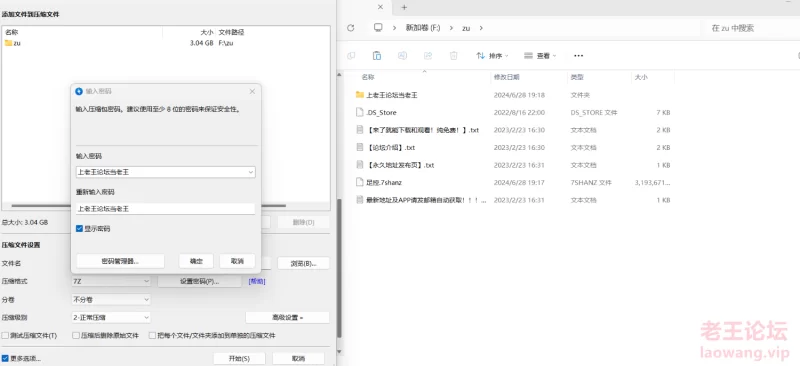This screenshot has width=800, height=366.
Task: Uncheck the 更多选项... checkbox
Action: tap(5, 358)
